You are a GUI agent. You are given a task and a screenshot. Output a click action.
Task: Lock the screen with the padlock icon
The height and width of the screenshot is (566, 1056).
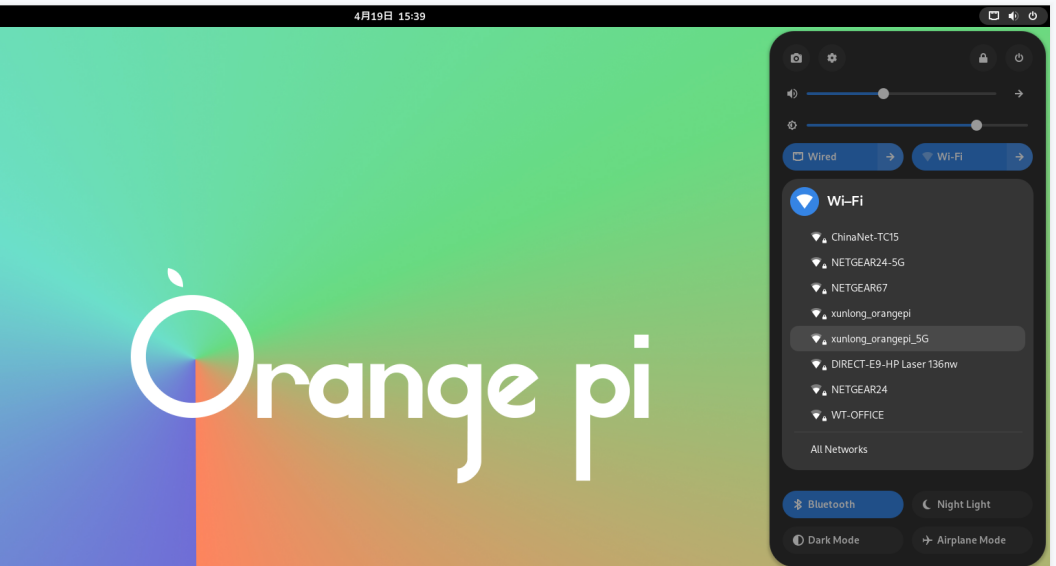983,58
